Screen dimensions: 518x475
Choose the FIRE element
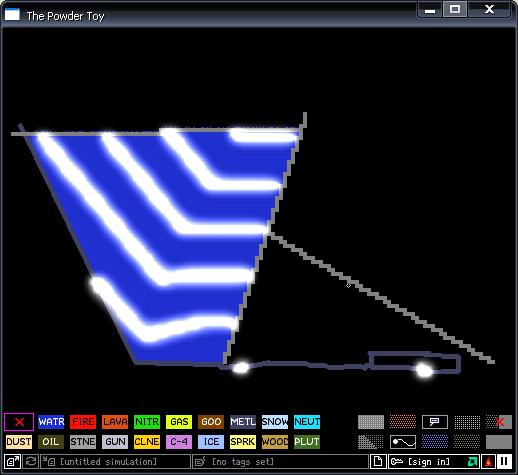tap(83, 422)
